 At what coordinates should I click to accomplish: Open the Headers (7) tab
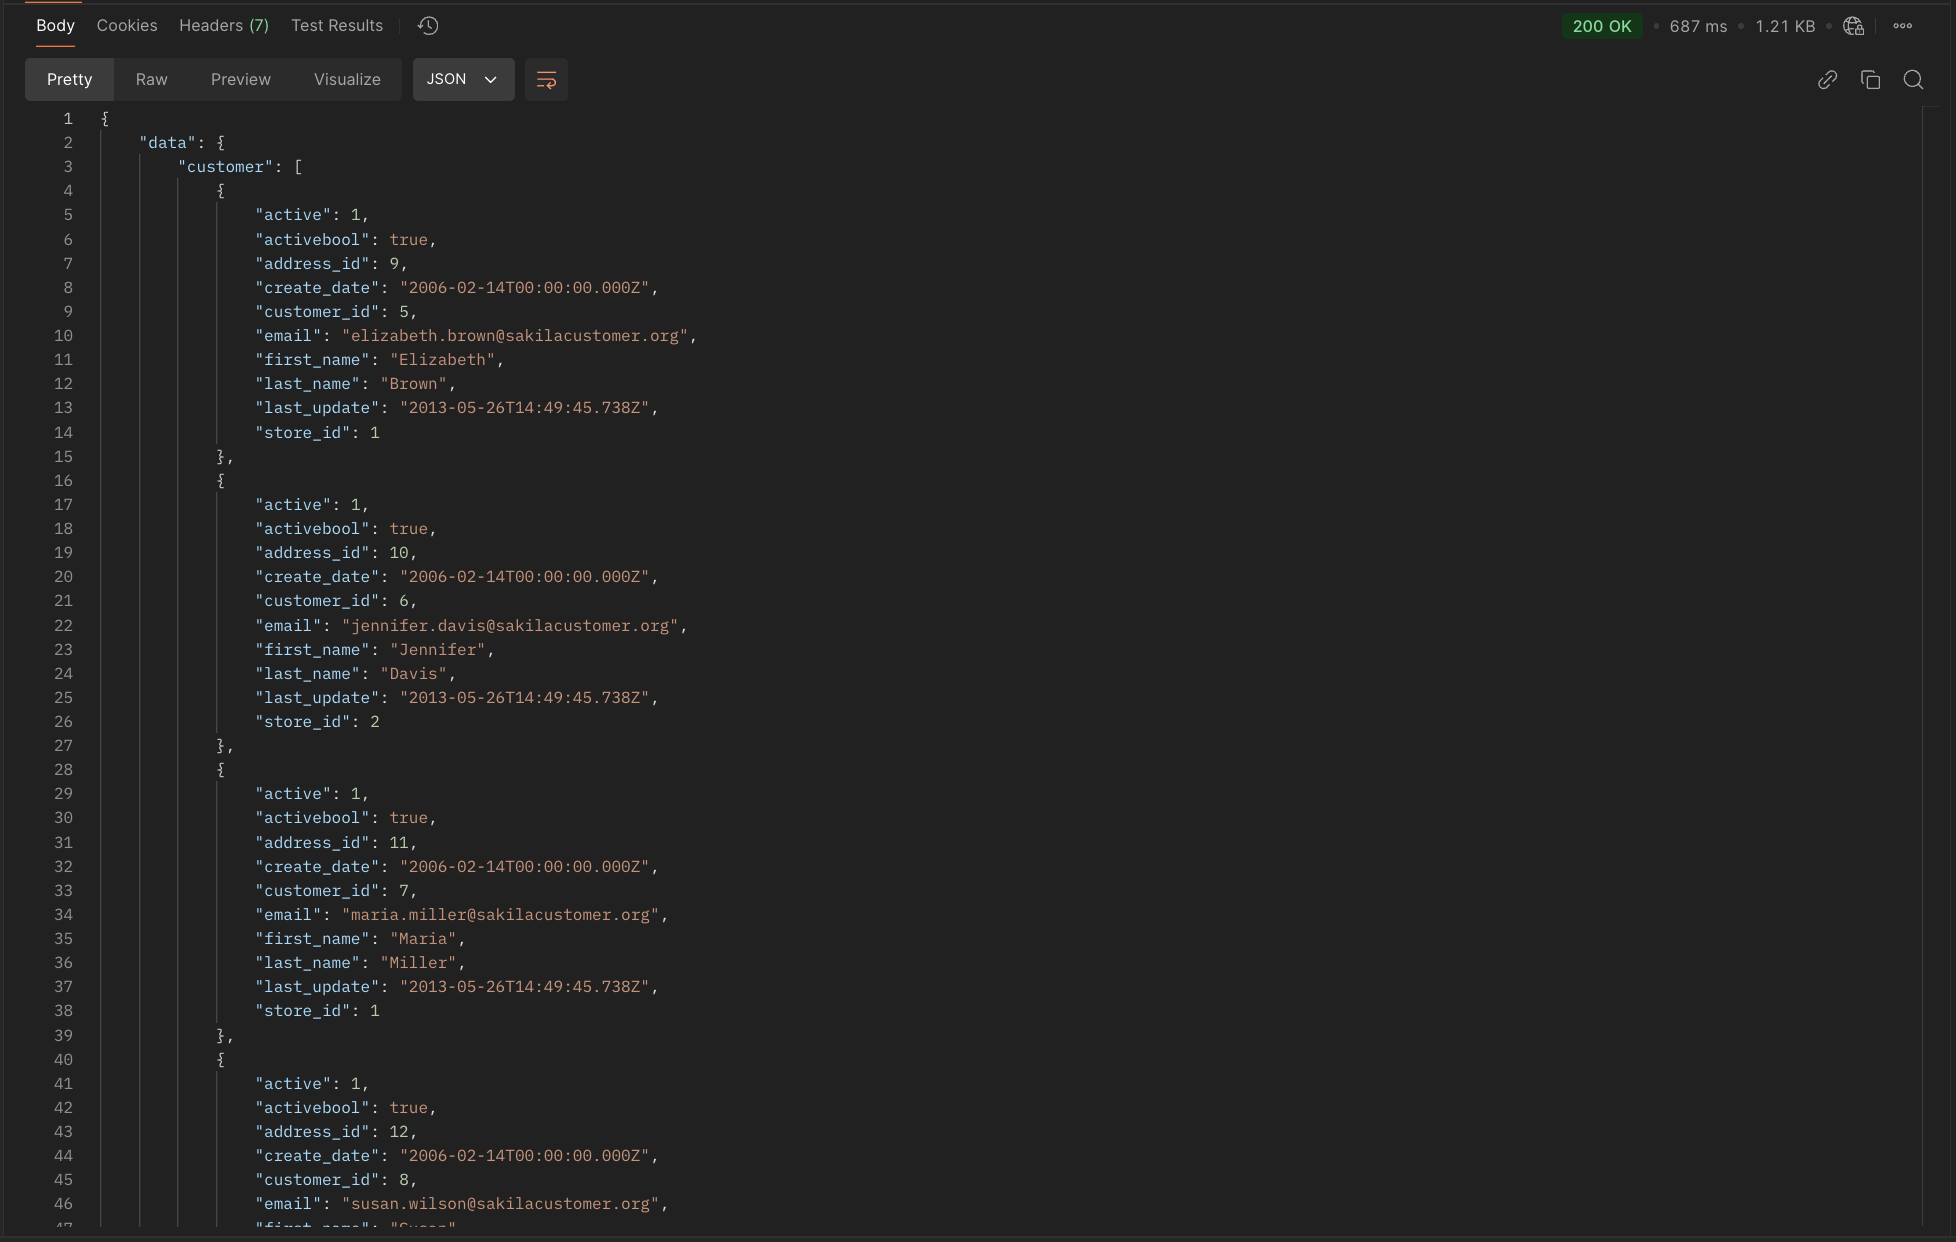[x=224, y=26]
